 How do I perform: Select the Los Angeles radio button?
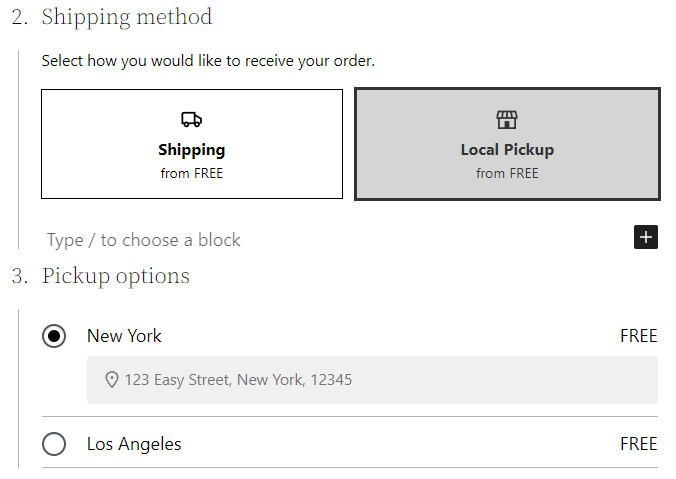tap(54, 444)
